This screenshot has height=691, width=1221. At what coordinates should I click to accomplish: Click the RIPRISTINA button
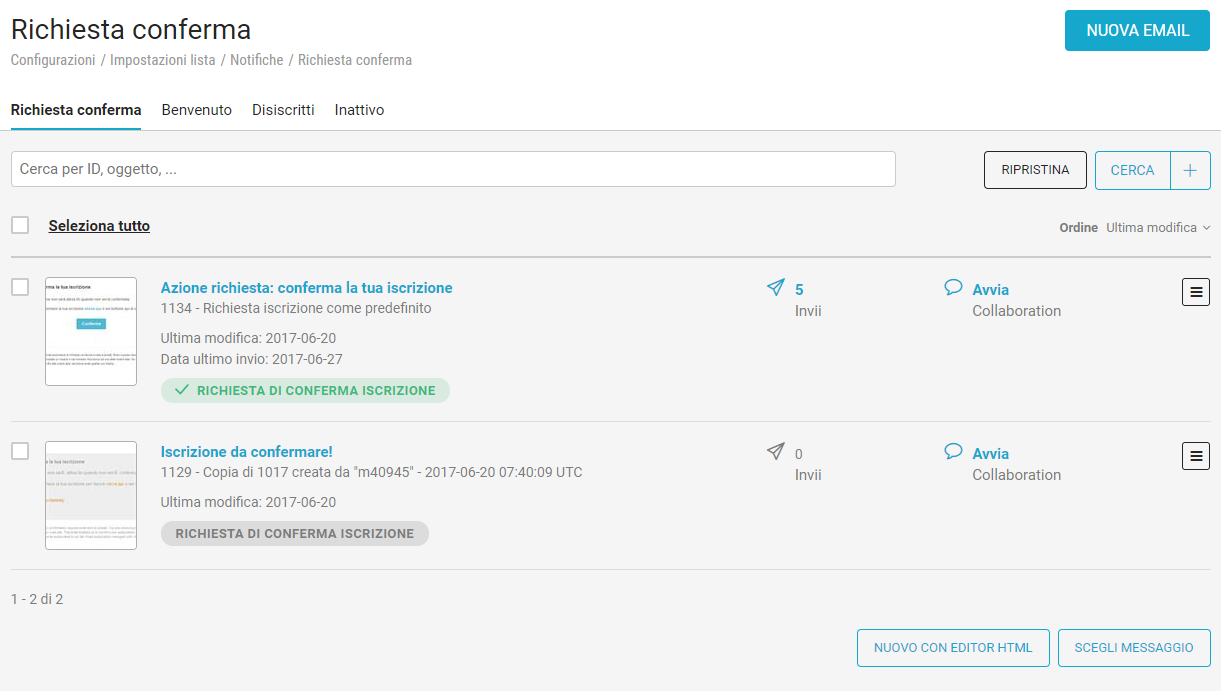pos(1035,170)
